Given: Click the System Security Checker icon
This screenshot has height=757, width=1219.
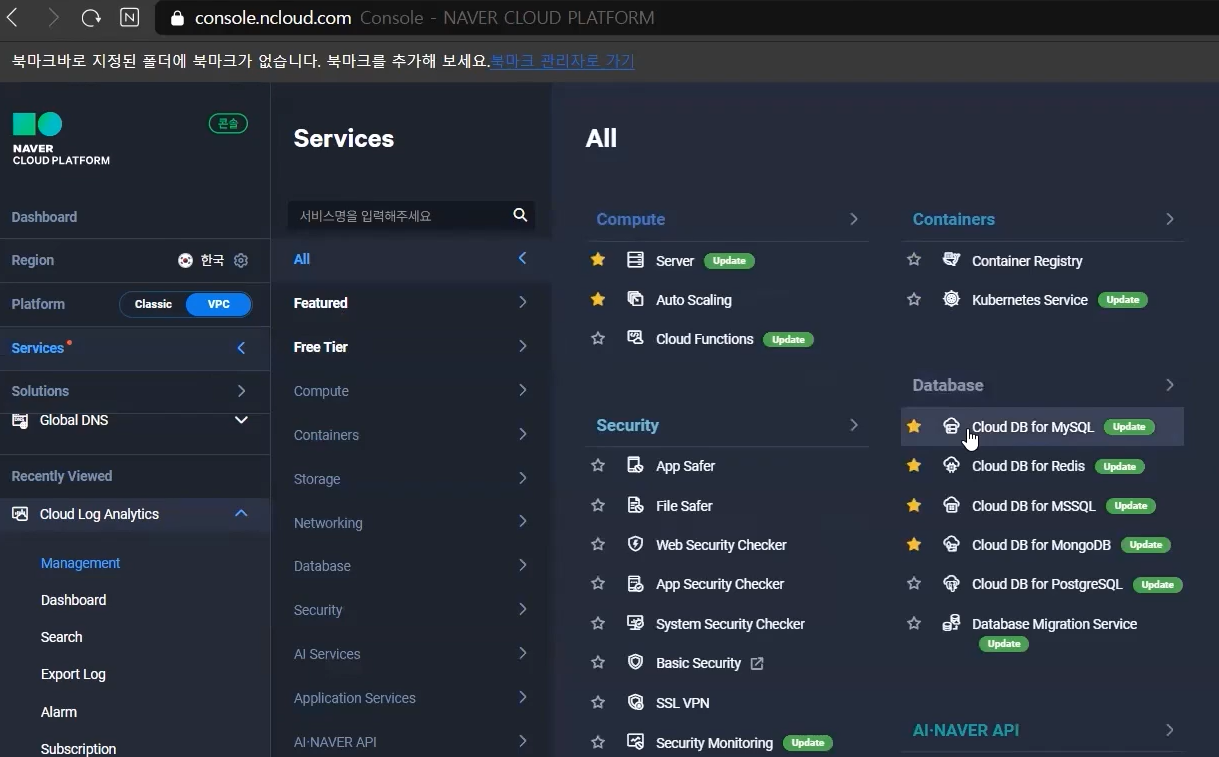Looking at the screenshot, I should (635, 623).
